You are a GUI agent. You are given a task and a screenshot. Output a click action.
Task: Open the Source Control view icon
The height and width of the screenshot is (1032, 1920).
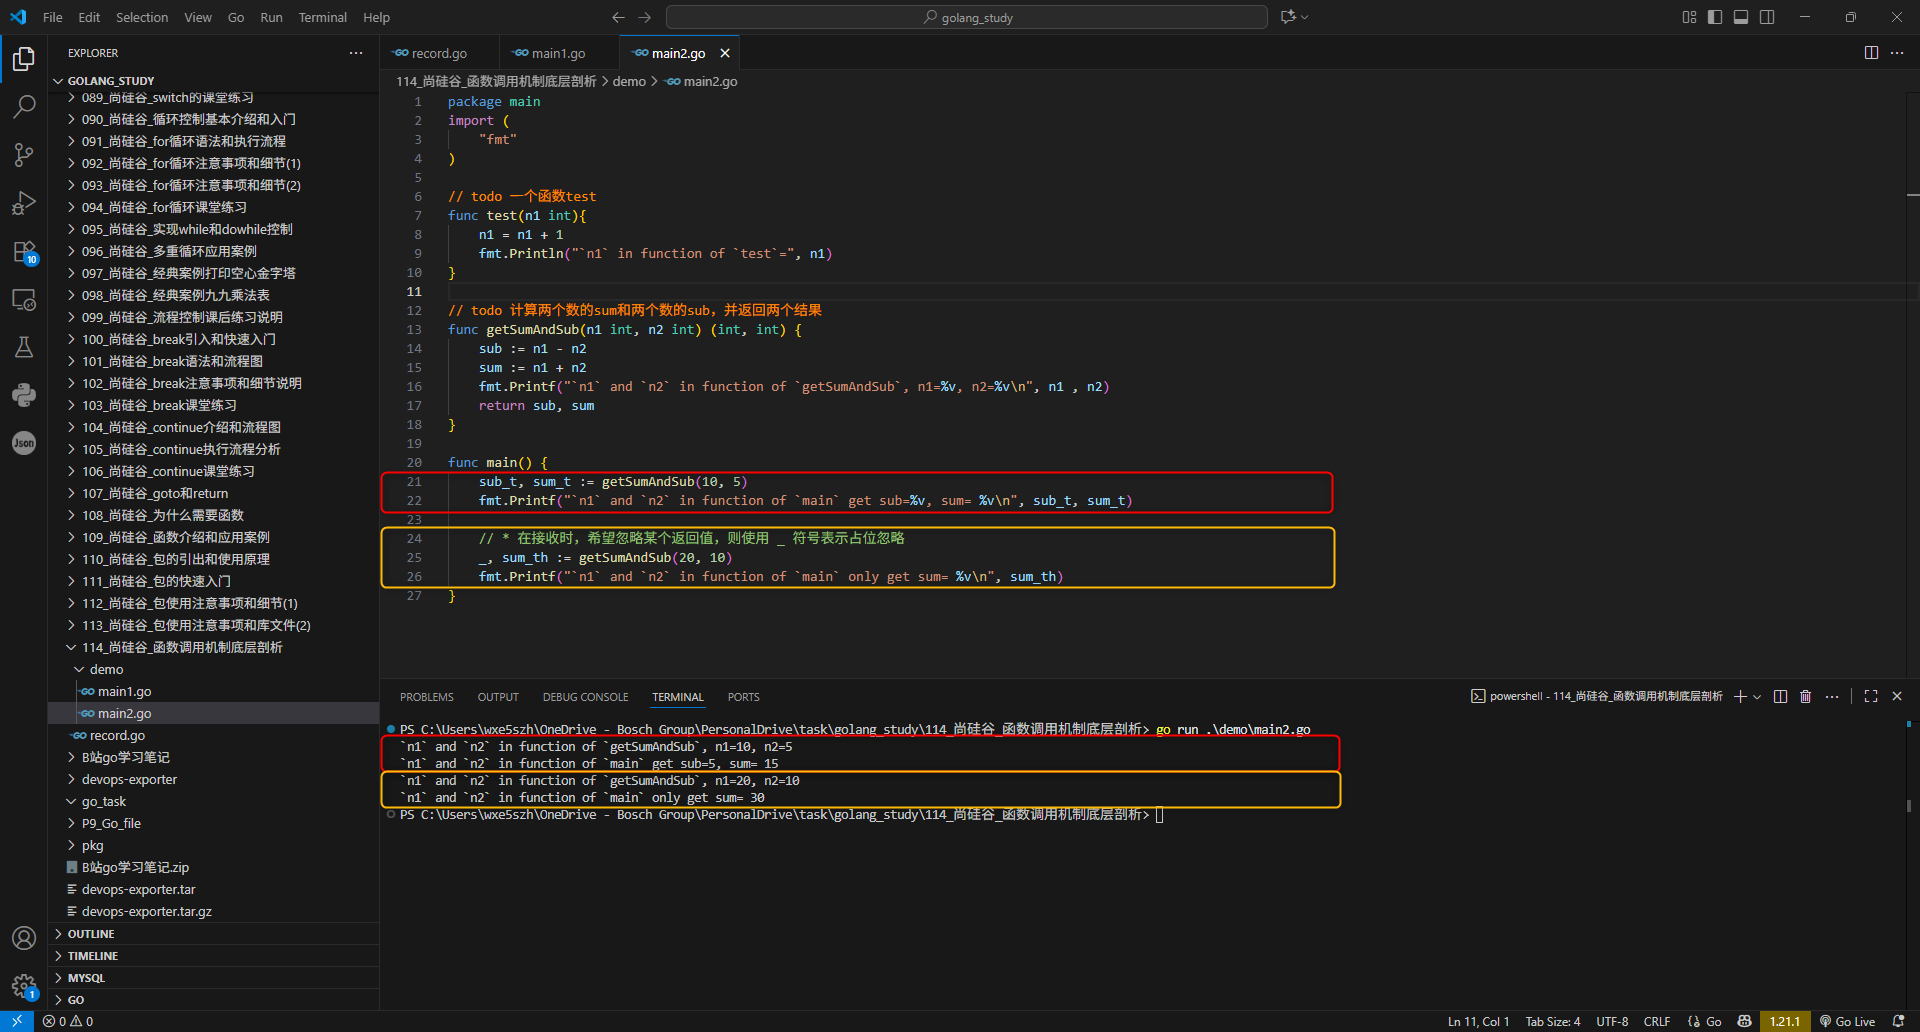(24, 154)
